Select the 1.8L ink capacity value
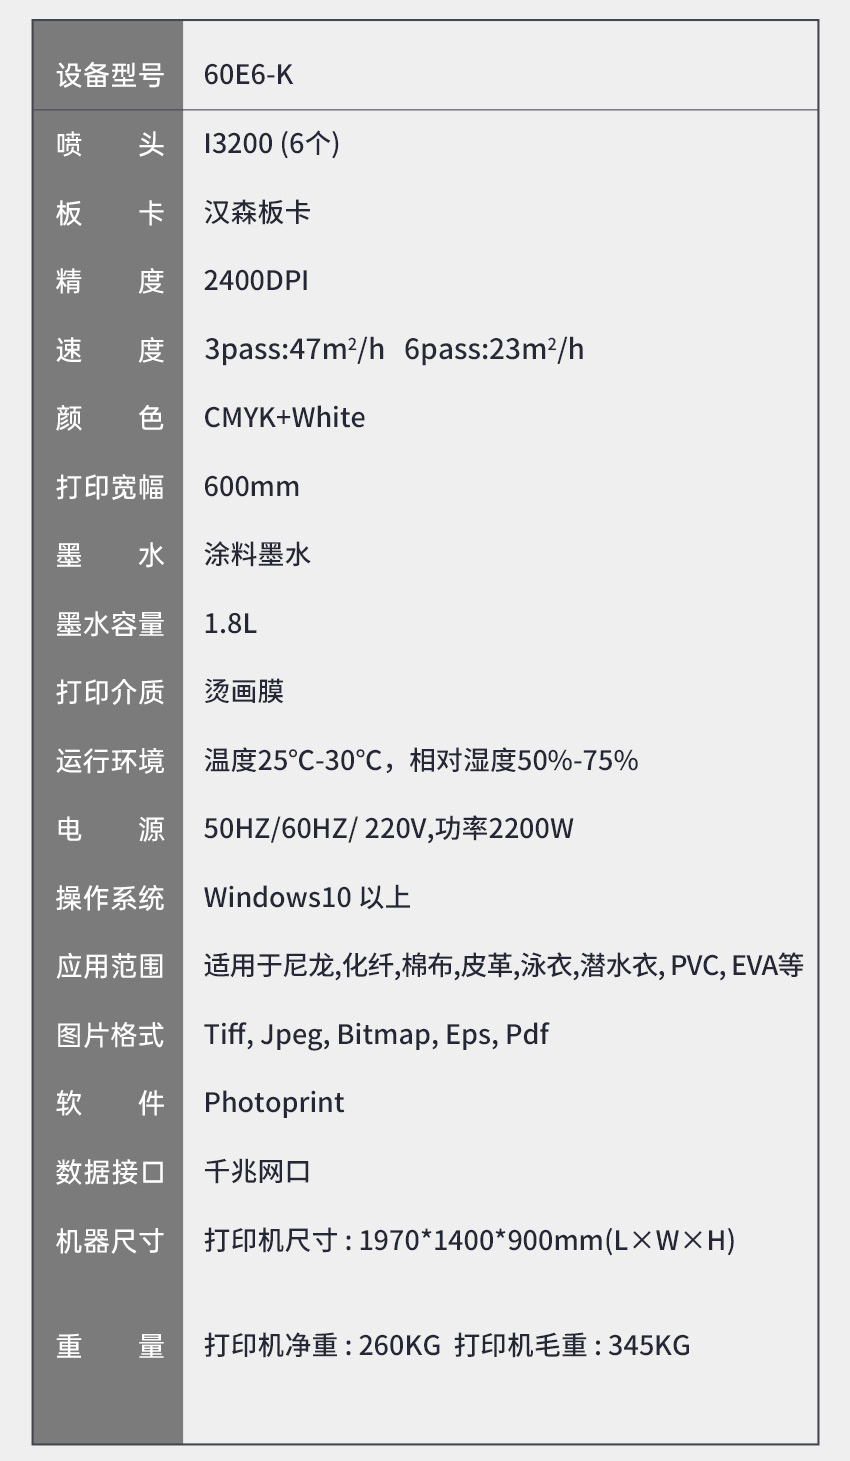This screenshot has height=1461, width=850. click(x=230, y=624)
